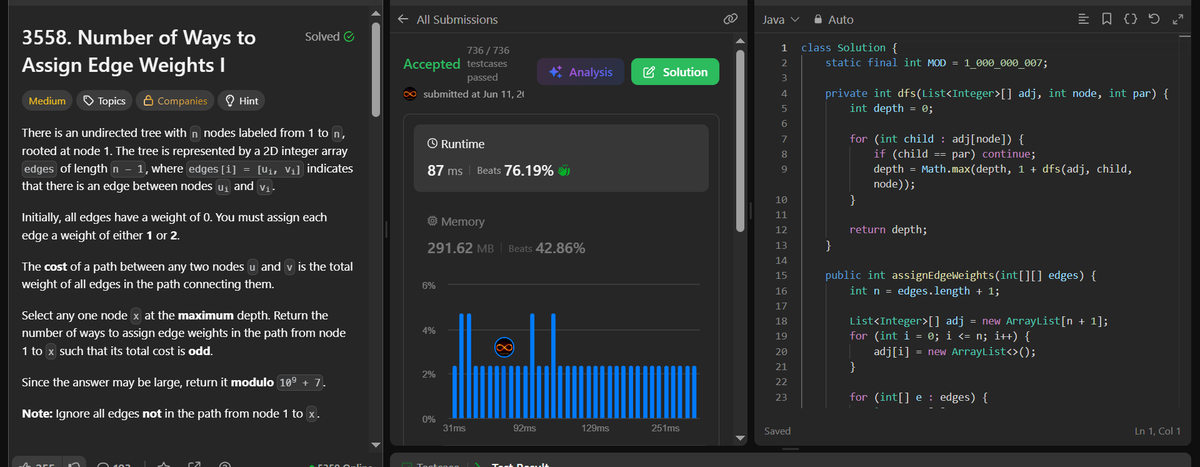Click the 92ms chart axis label
Screen dimensions: 1200x467
pos(523,428)
